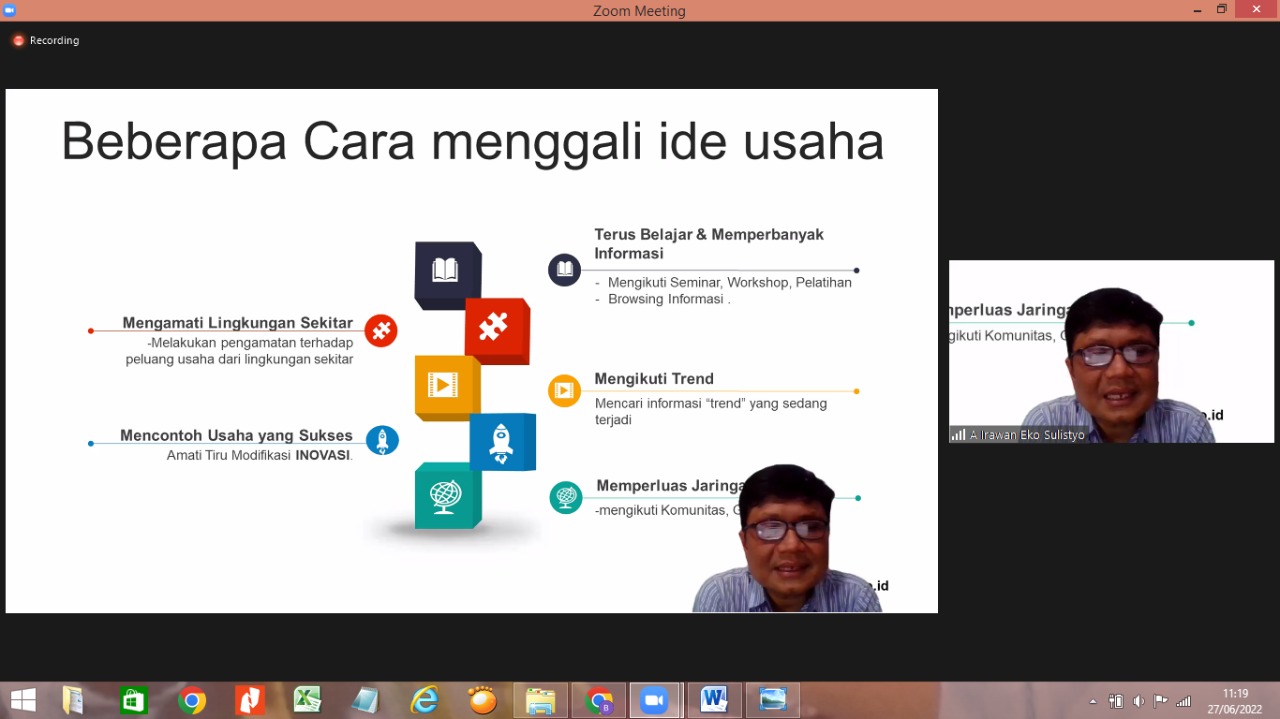Open the Windows Store taskbar icon
Viewport: 1280px width, 719px height.
click(133, 701)
